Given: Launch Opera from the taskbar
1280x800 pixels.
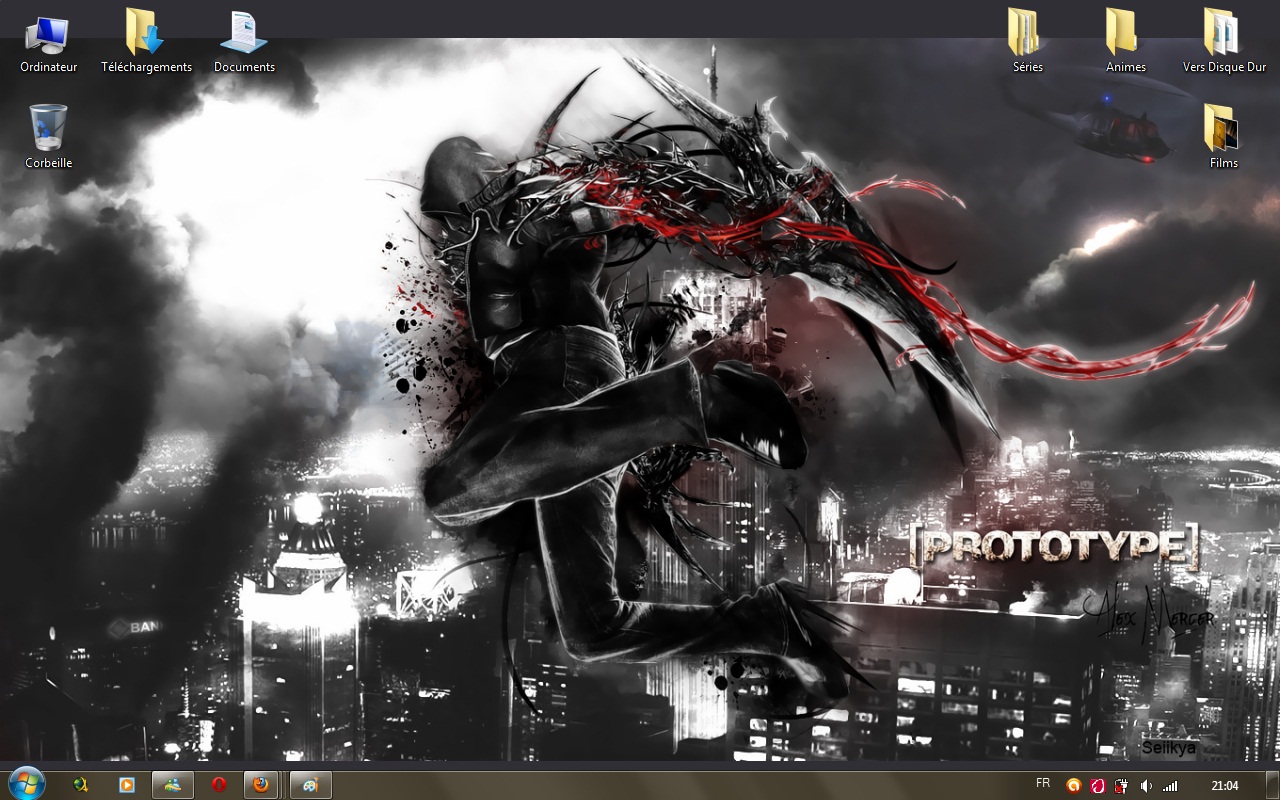Looking at the screenshot, I should point(219,785).
